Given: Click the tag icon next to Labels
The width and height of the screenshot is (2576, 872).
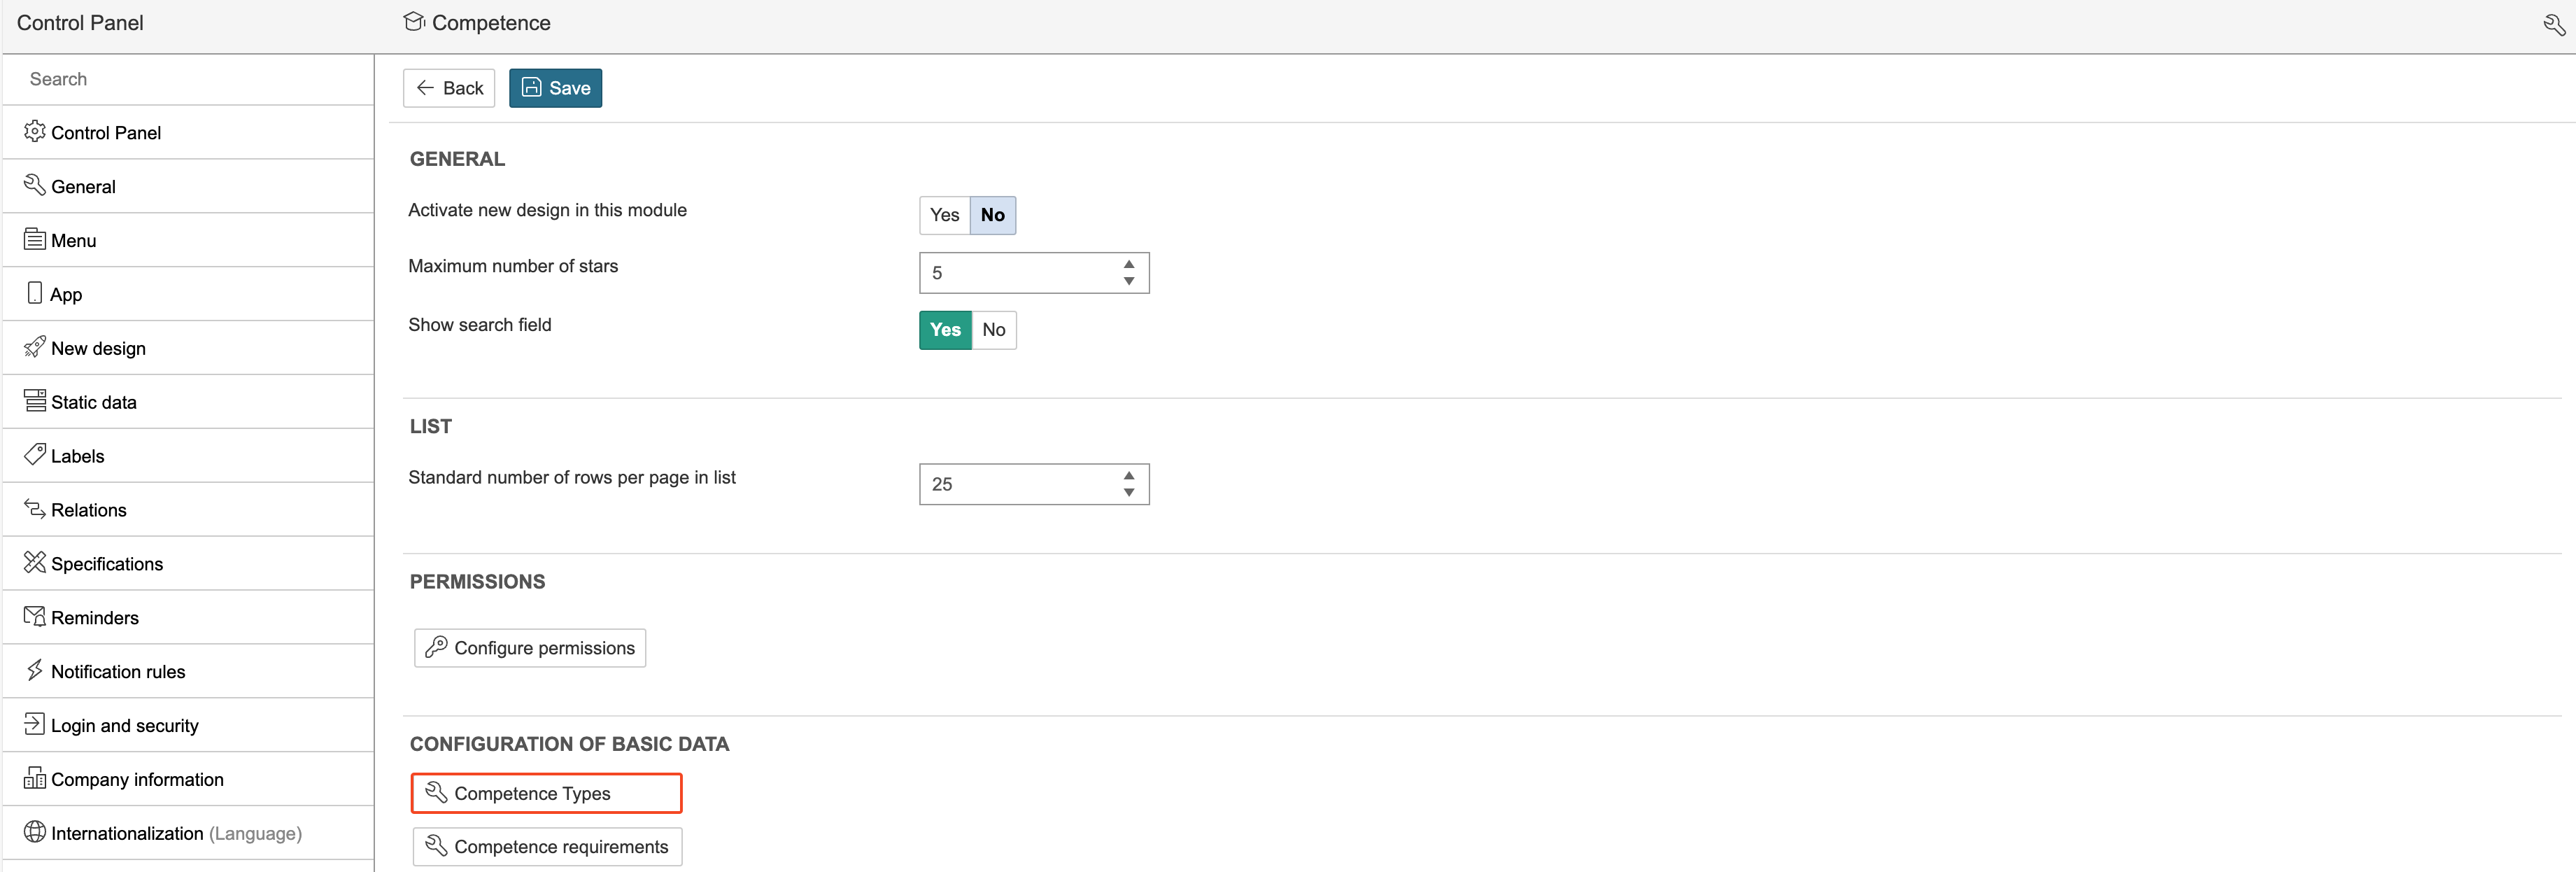Looking at the screenshot, I should click(x=35, y=455).
